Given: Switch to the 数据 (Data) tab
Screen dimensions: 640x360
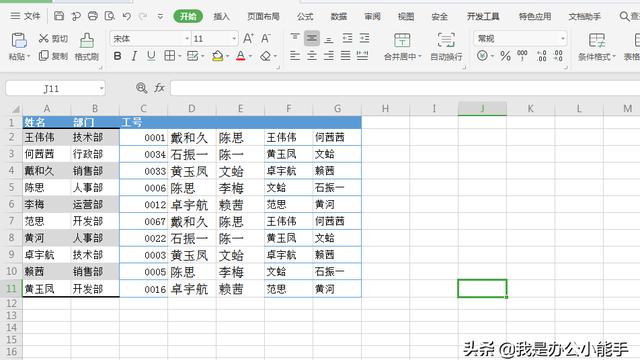Looking at the screenshot, I should 339,16.
